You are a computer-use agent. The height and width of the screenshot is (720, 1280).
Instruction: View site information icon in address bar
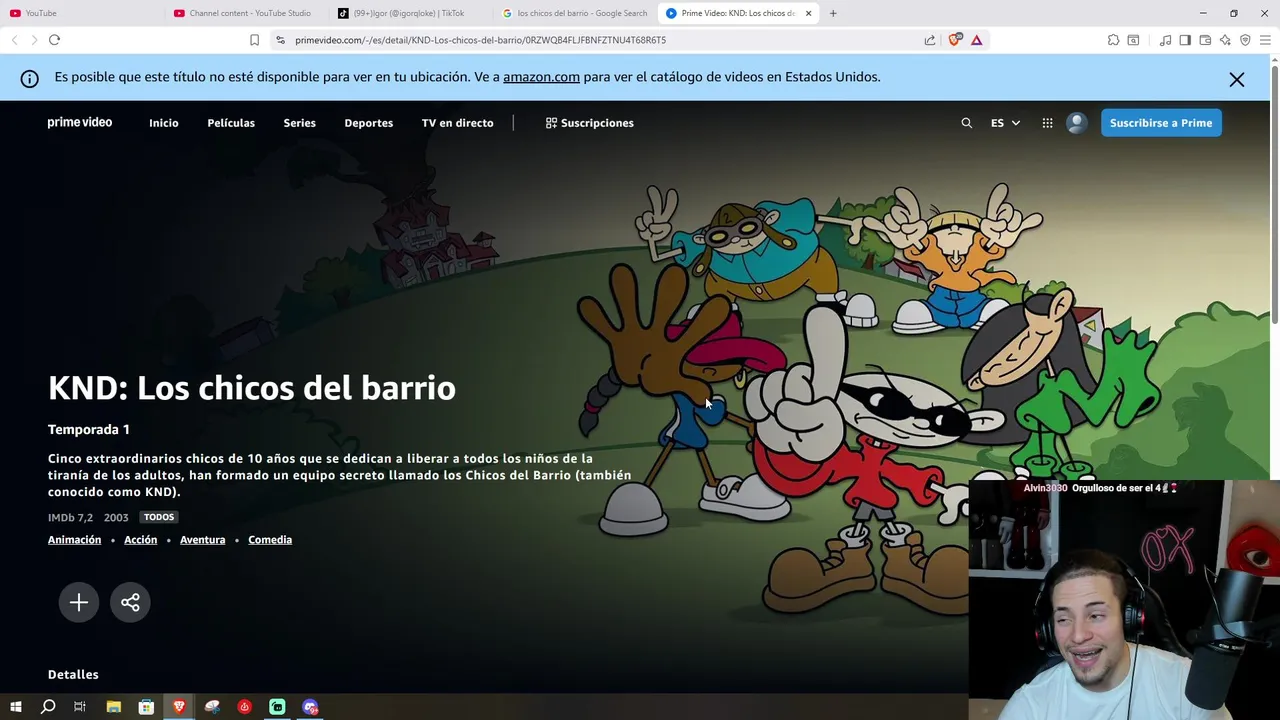pyautogui.click(x=280, y=40)
